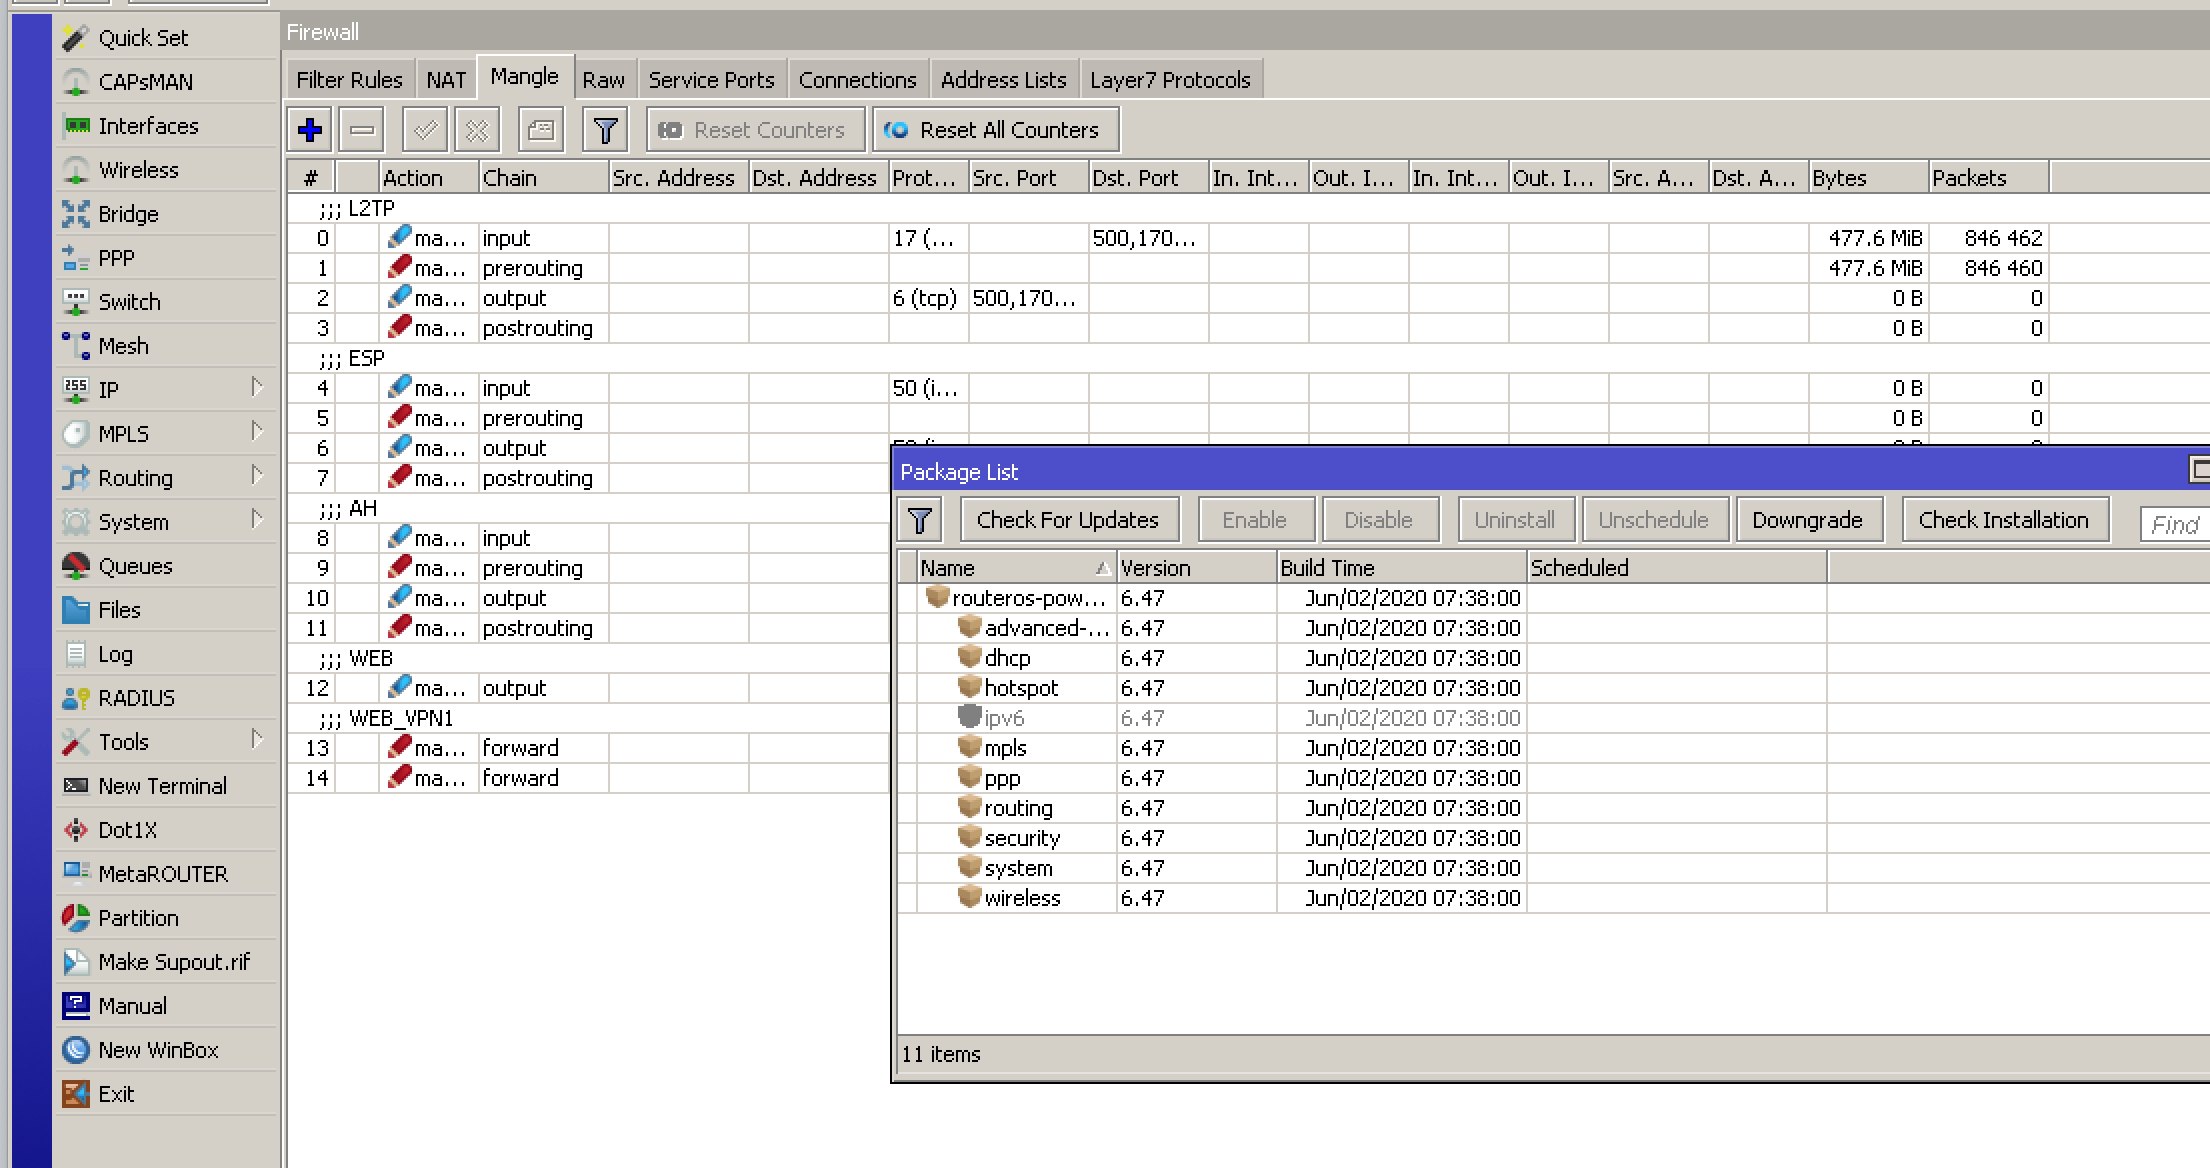Screen dimensions: 2210x1168
Task: Expand the System submenu
Action: click(x=165, y=522)
